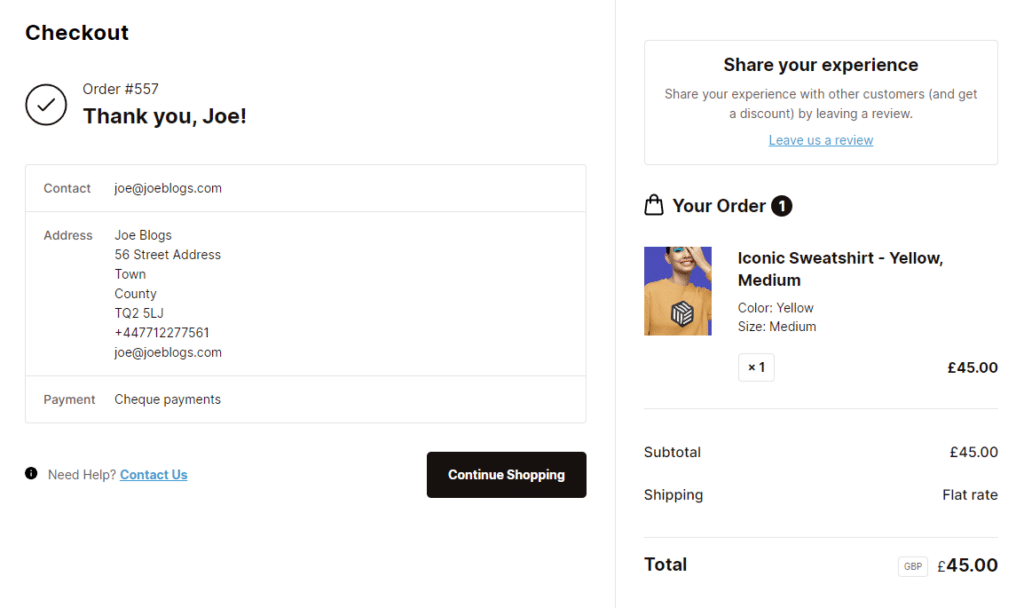Click the Cheque payments text
The height and width of the screenshot is (608, 1024).
[x=167, y=399]
